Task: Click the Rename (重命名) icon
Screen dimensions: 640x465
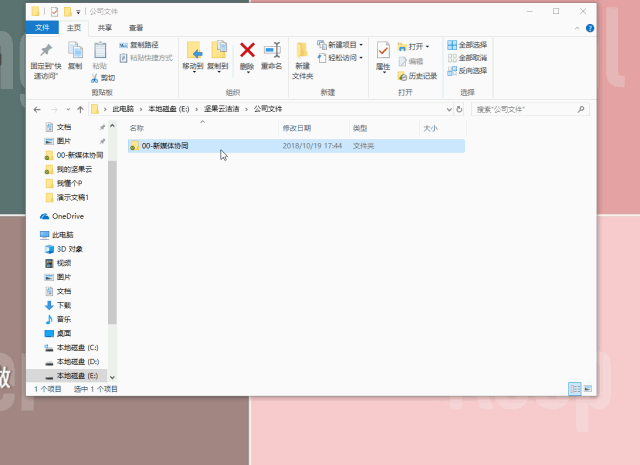Action: [272, 51]
